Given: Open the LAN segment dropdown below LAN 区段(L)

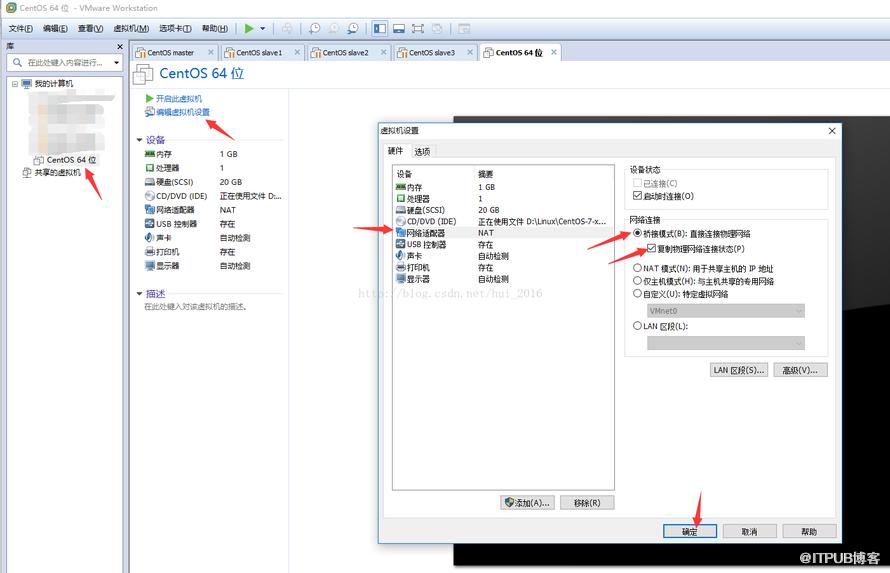Looking at the screenshot, I should pos(725,343).
